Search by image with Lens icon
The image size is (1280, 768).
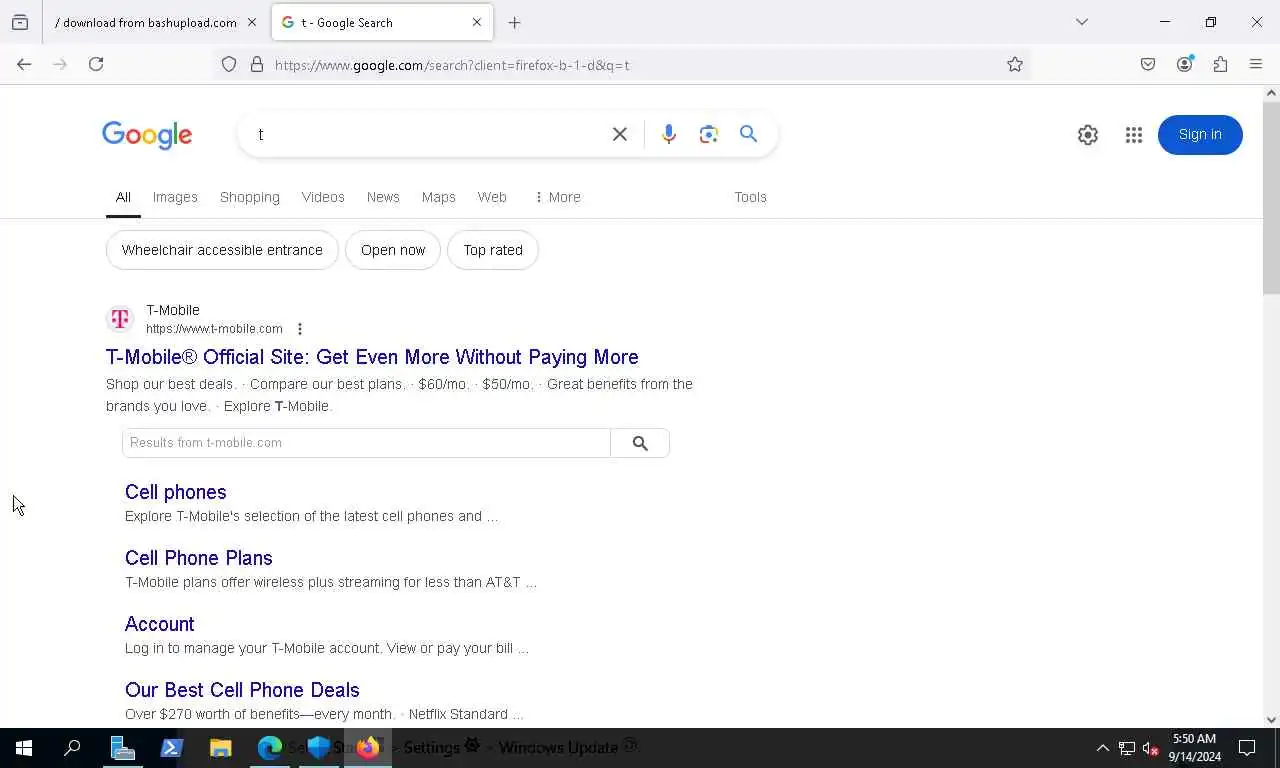(x=709, y=134)
